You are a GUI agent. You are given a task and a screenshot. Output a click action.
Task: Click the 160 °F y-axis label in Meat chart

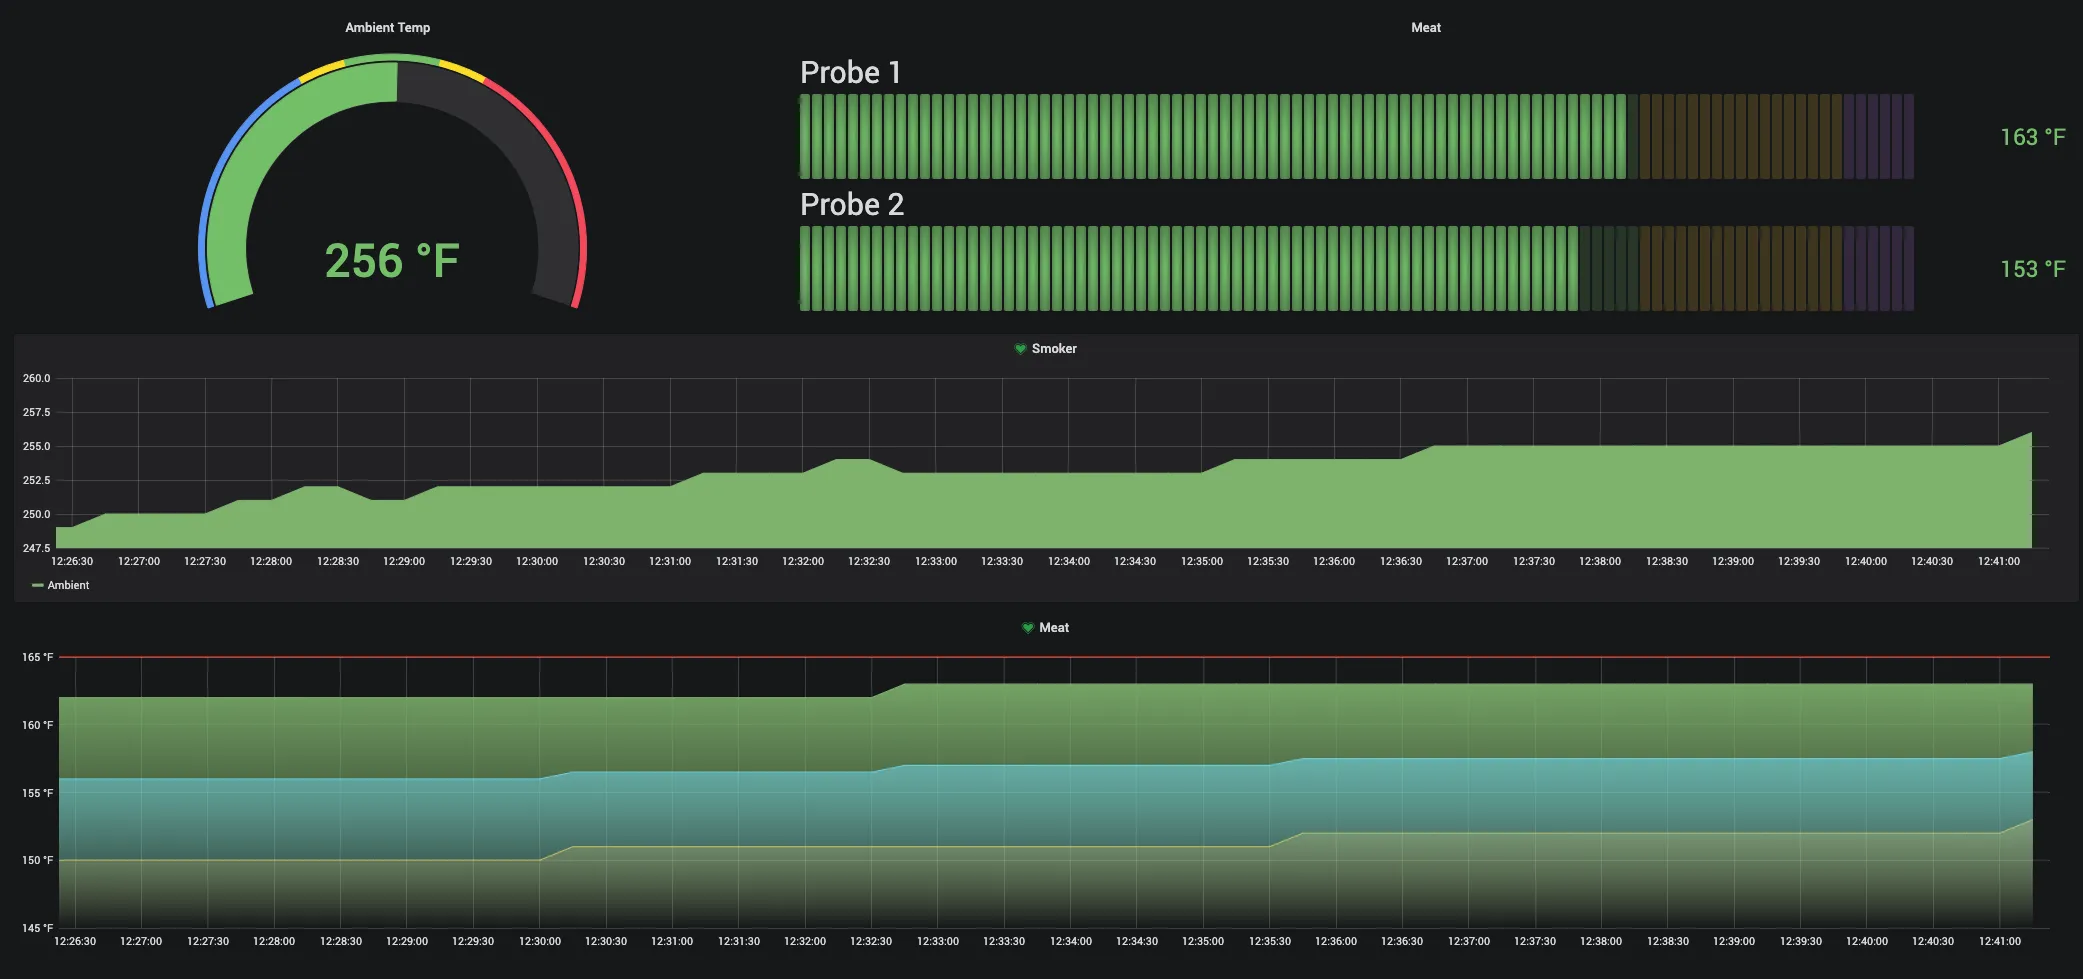click(x=38, y=725)
